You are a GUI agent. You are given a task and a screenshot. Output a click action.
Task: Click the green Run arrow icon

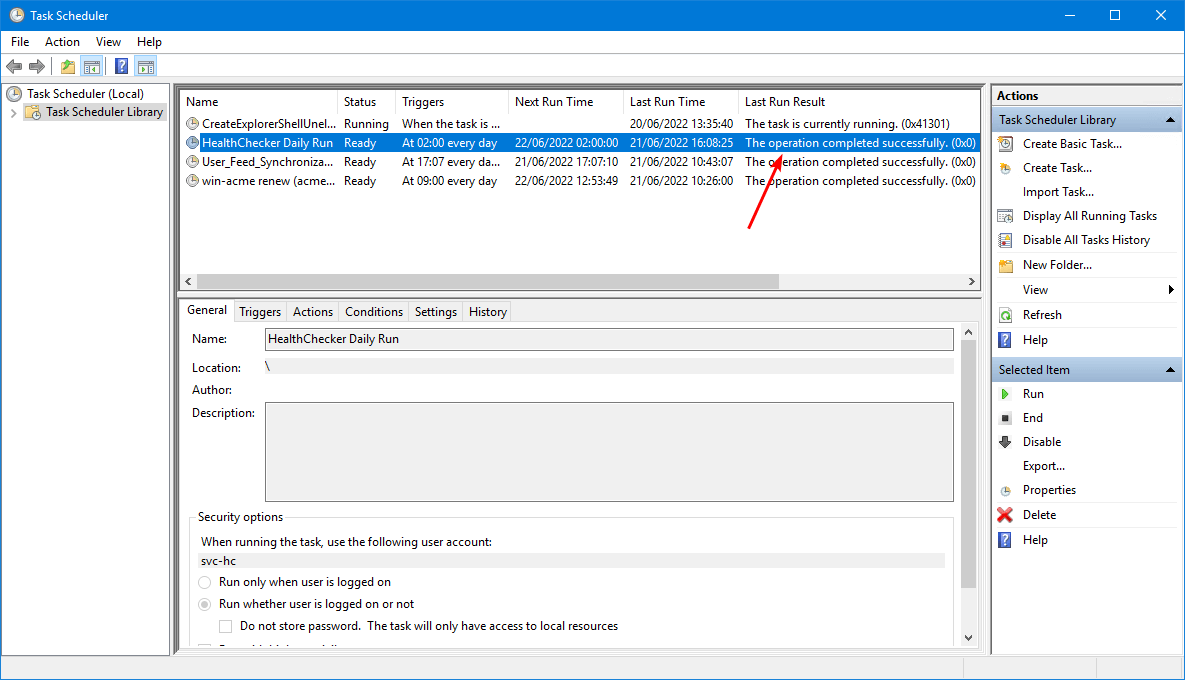coord(1005,394)
